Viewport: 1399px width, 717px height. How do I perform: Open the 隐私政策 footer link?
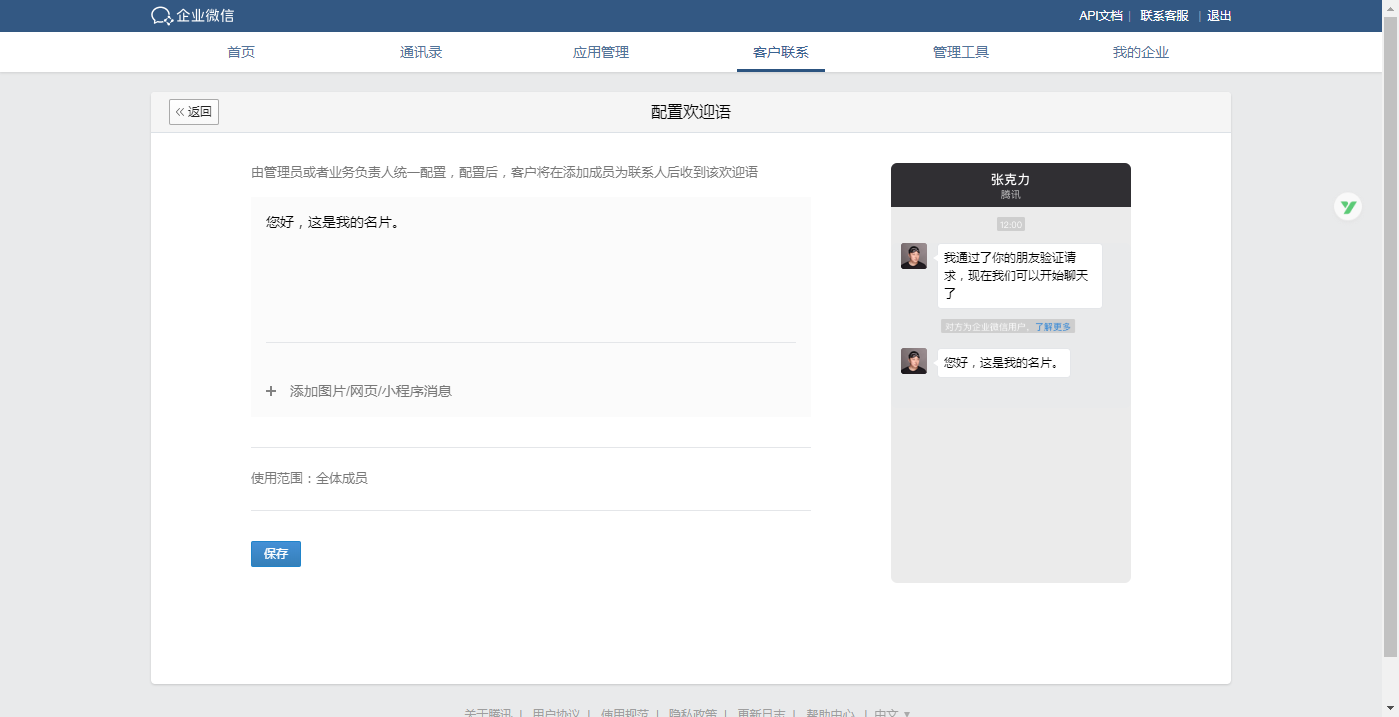tap(693, 713)
